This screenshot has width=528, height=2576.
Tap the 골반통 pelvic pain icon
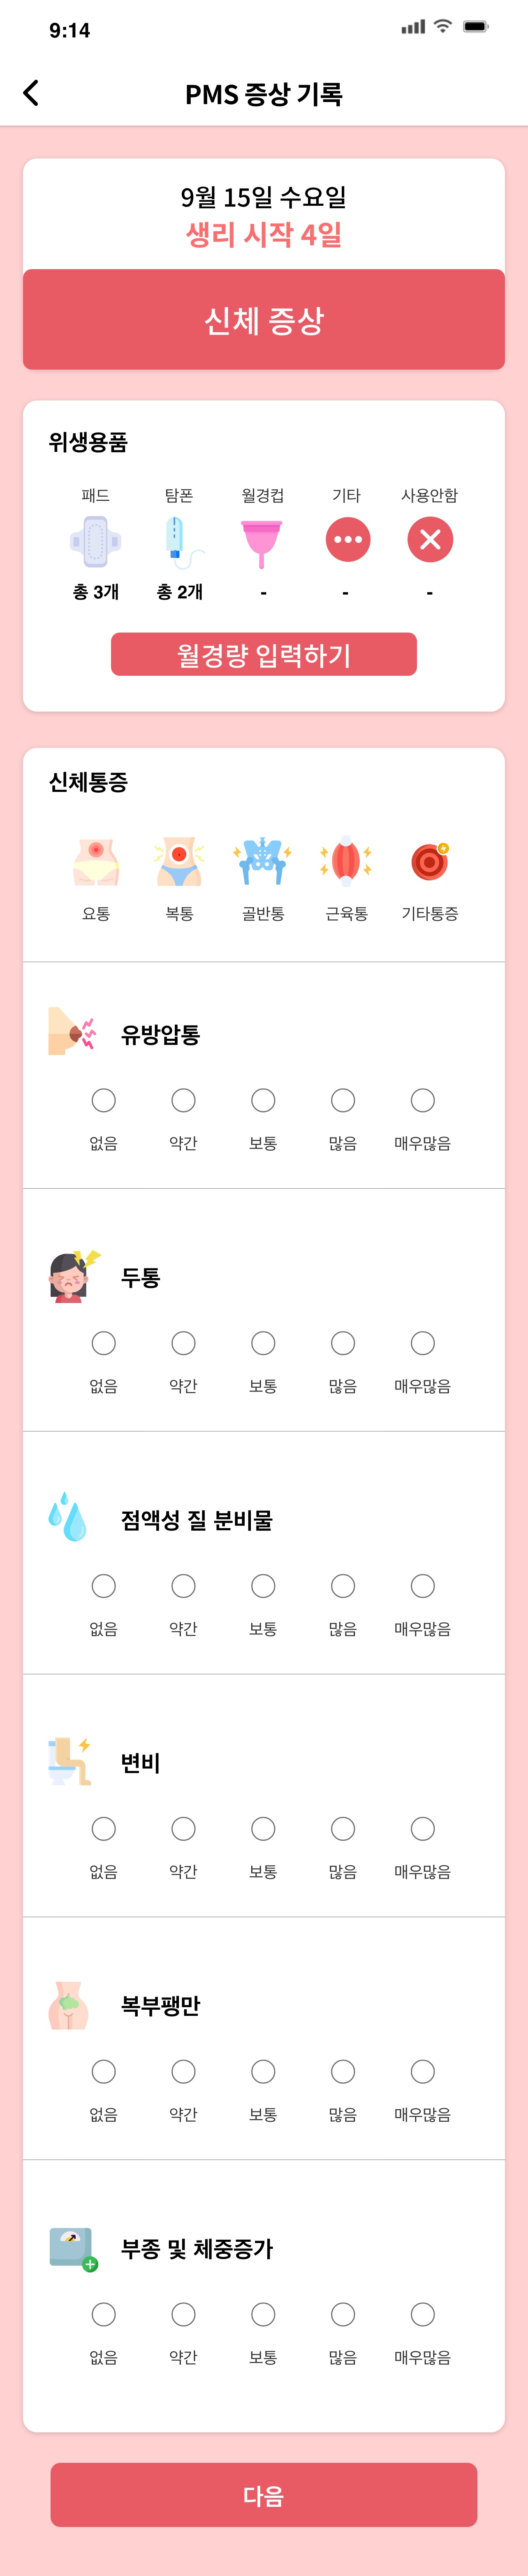262,862
